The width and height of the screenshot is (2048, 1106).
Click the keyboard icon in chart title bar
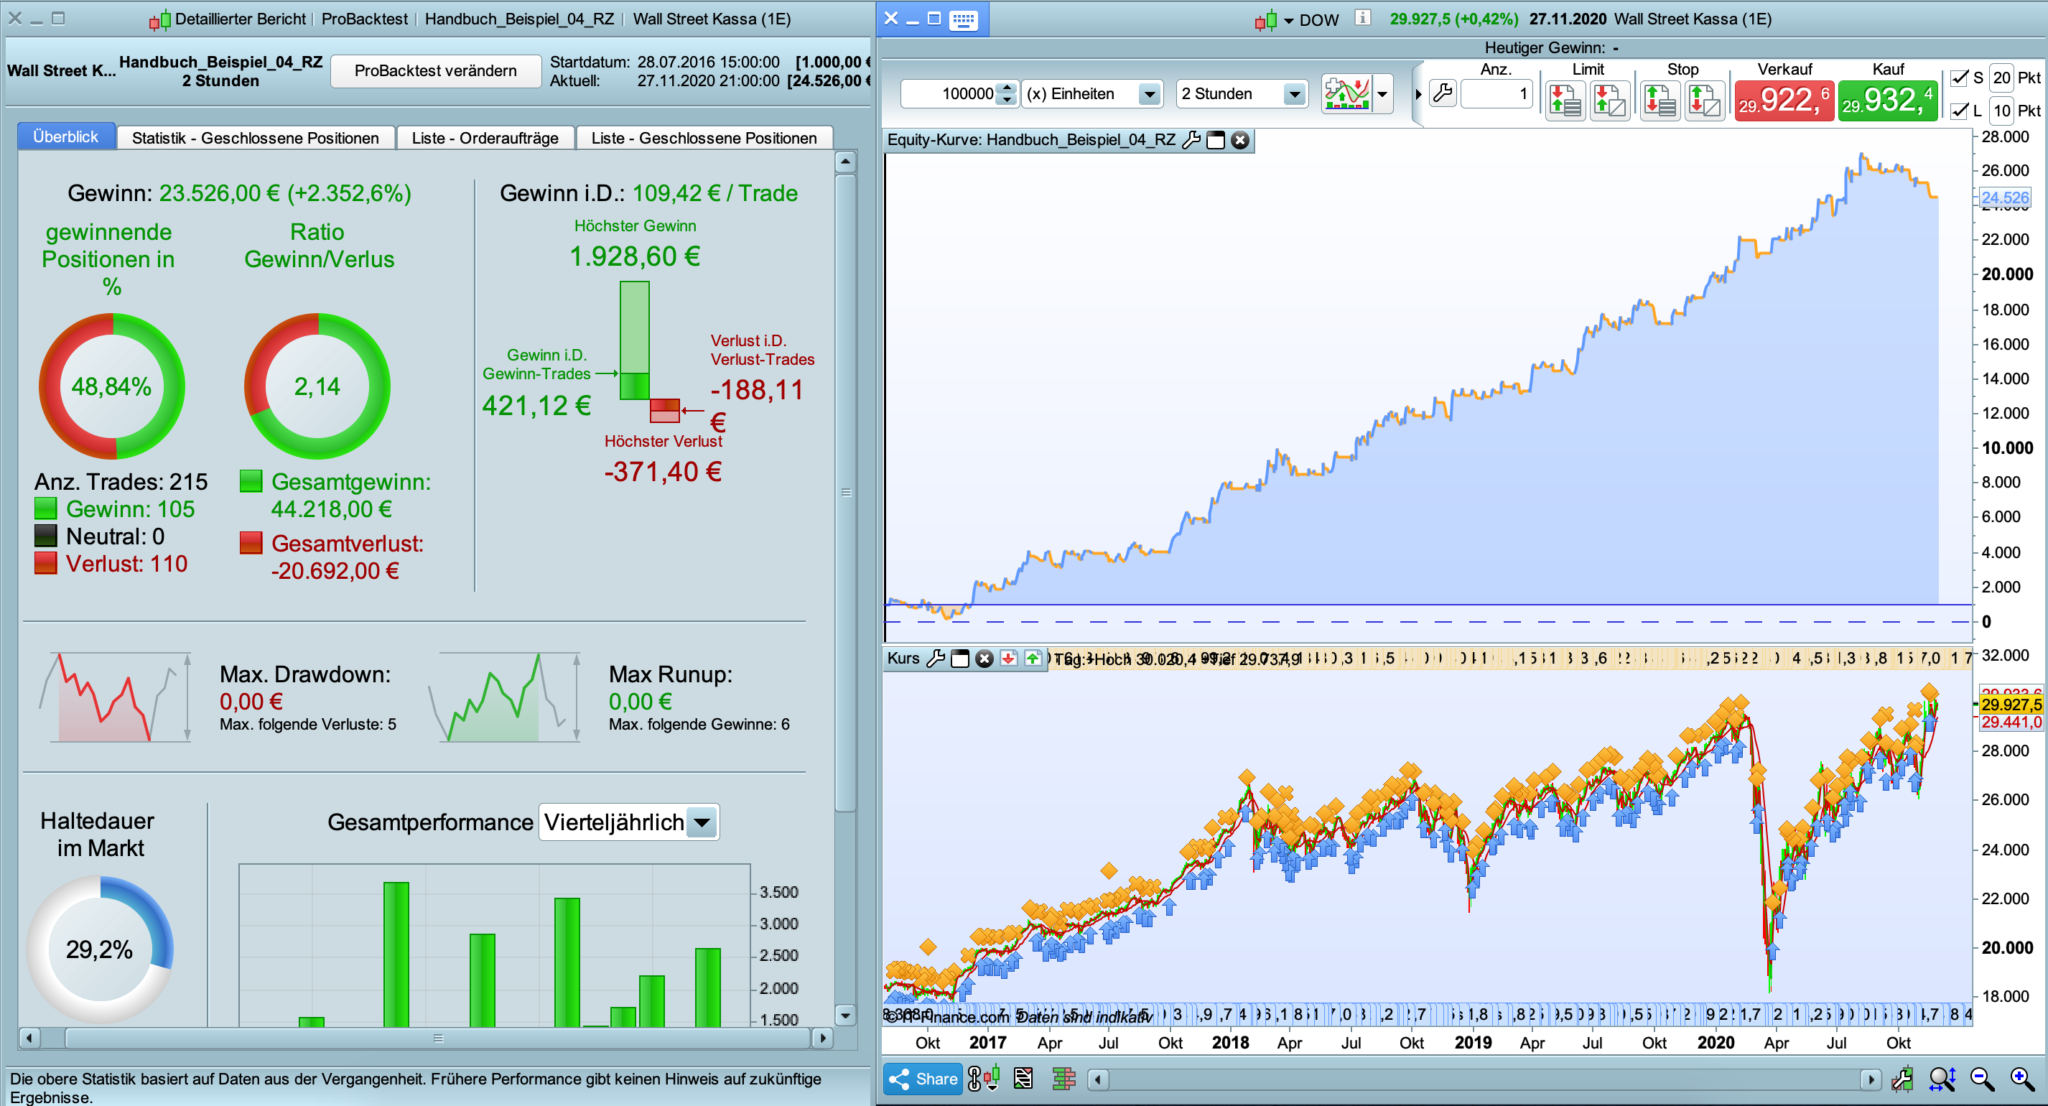point(963,19)
